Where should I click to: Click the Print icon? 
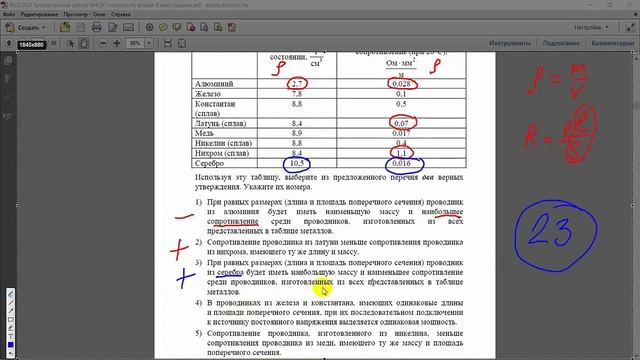pyautogui.click(x=96, y=27)
